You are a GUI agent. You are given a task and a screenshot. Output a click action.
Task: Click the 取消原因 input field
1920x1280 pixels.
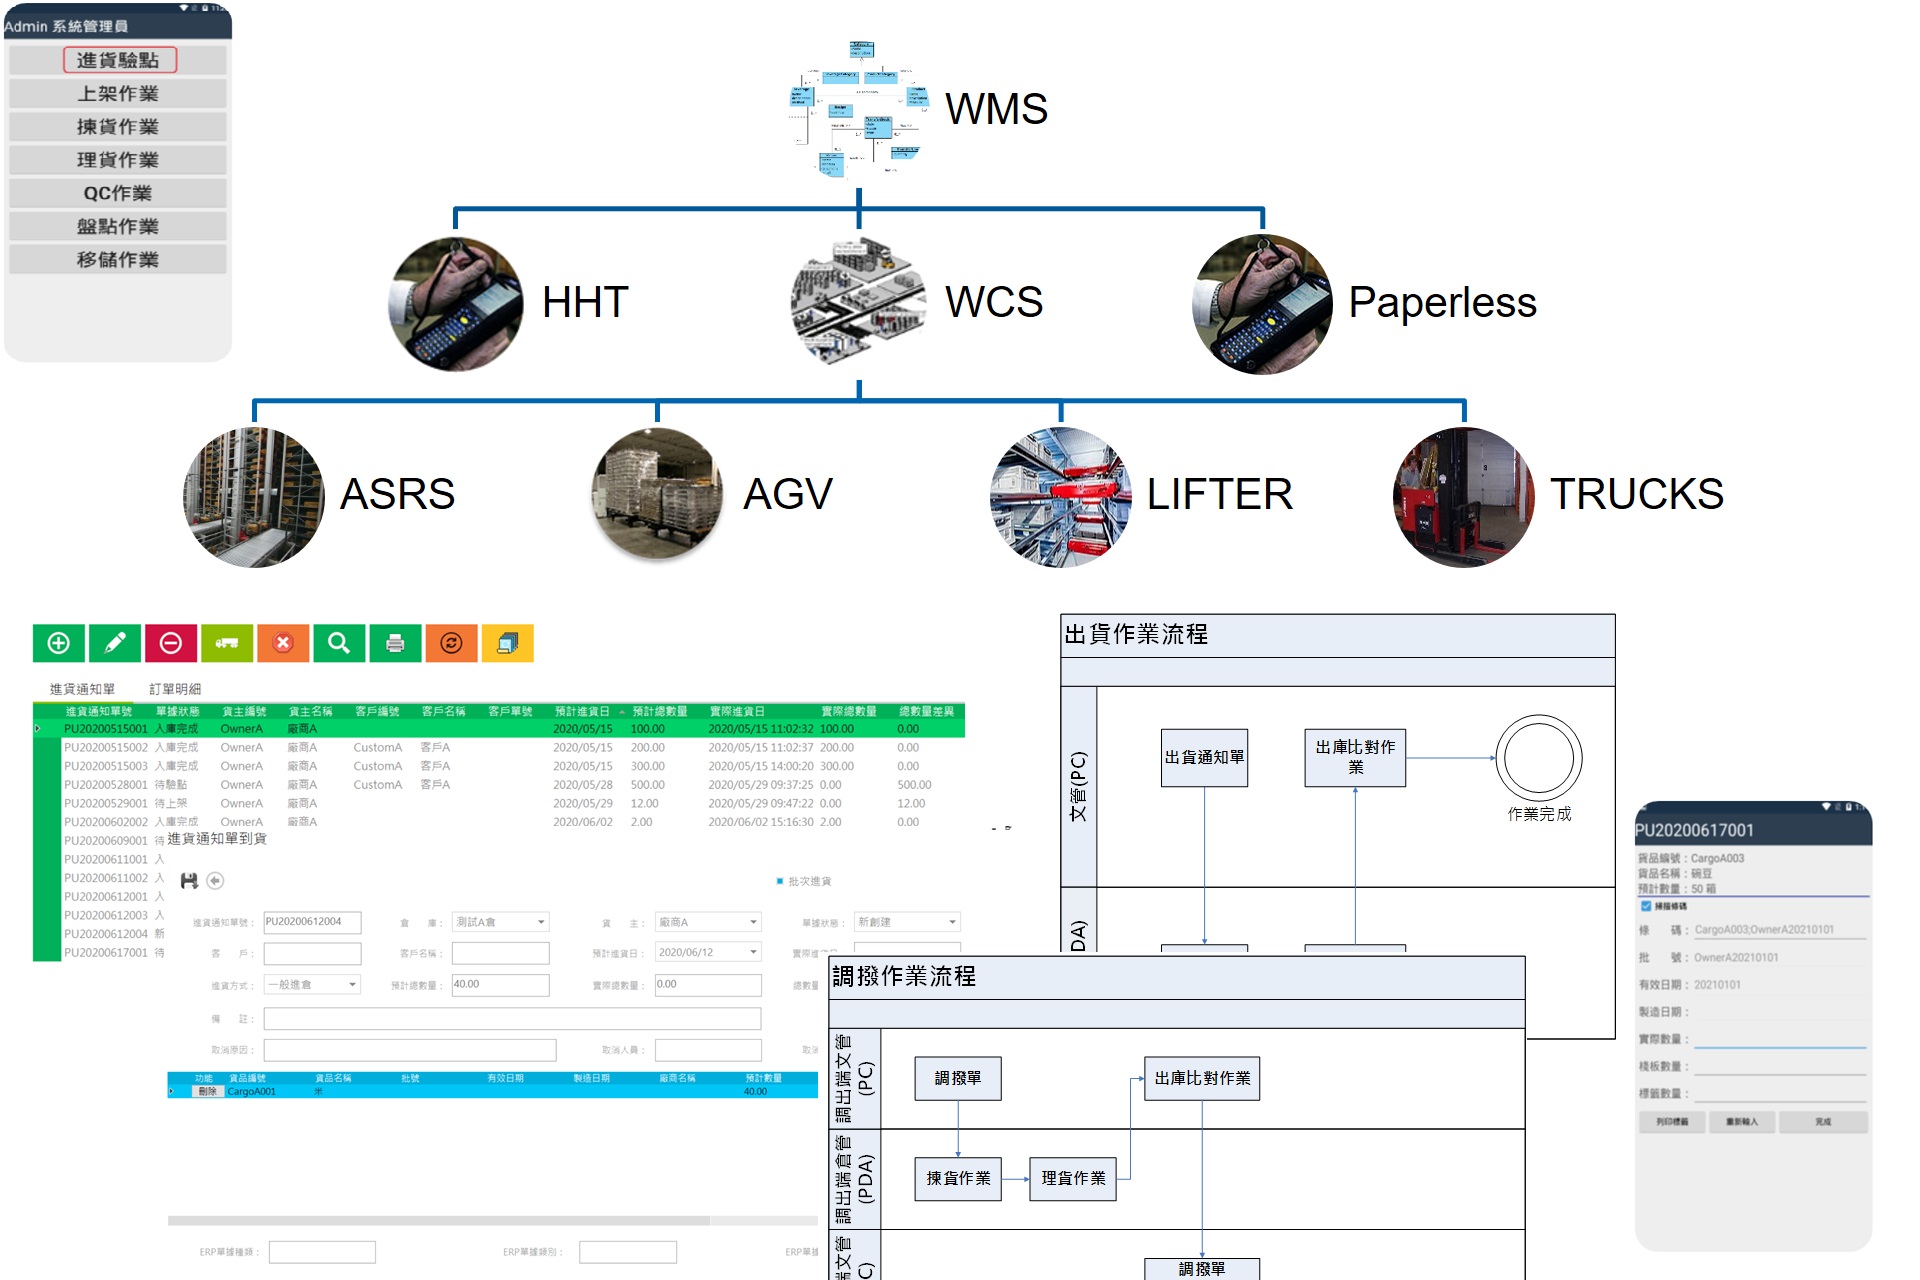(410, 1050)
